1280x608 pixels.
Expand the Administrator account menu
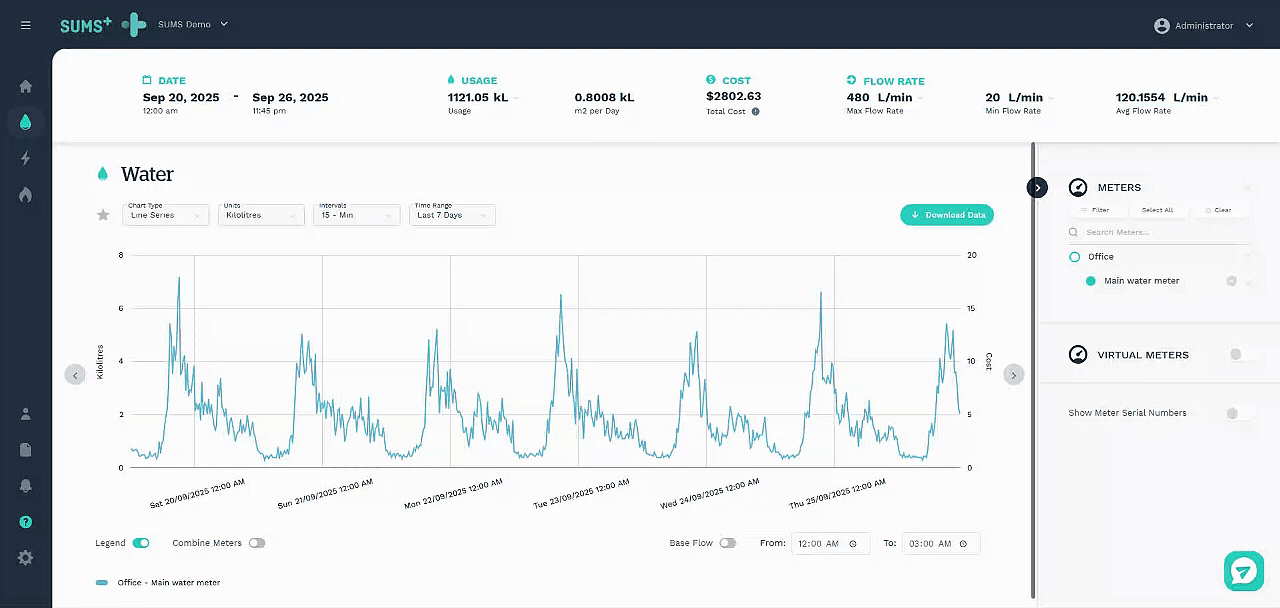(1204, 26)
